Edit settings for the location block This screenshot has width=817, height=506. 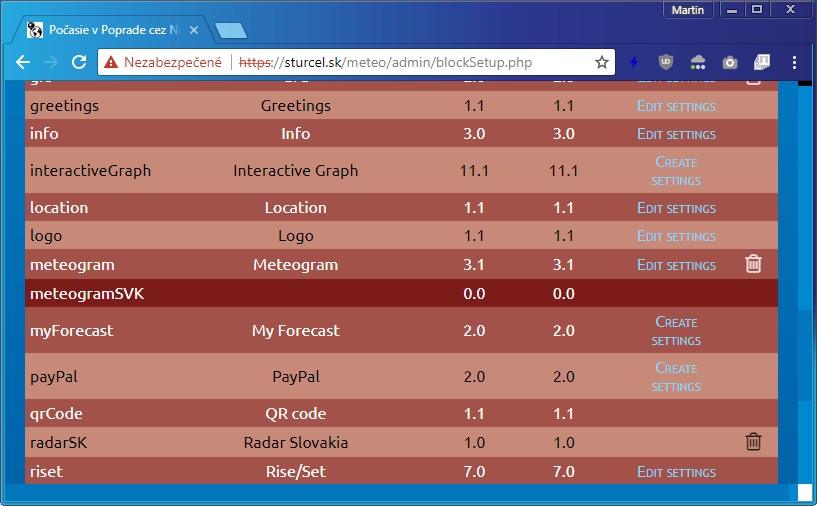click(x=676, y=208)
